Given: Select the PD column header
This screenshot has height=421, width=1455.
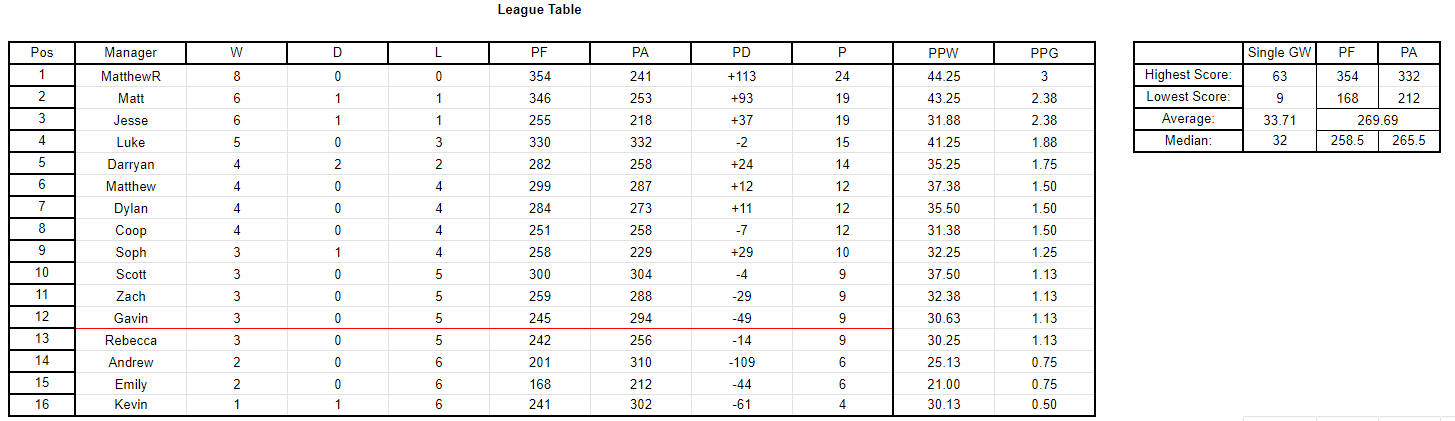Looking at the screenshot, I should point(741,53).
